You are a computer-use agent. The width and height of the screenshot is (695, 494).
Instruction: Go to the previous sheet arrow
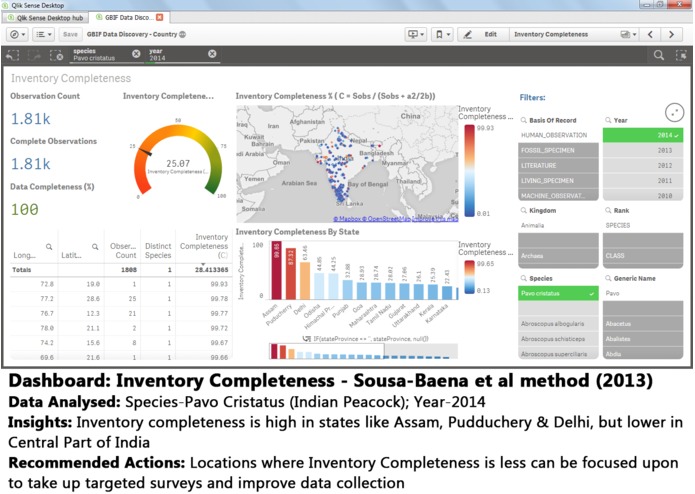point(650,34)
